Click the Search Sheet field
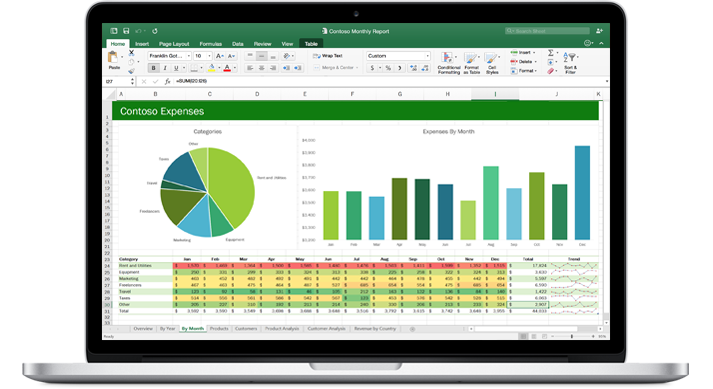The image size is (713, 389). pyautogui.click(x=547, y=31)
